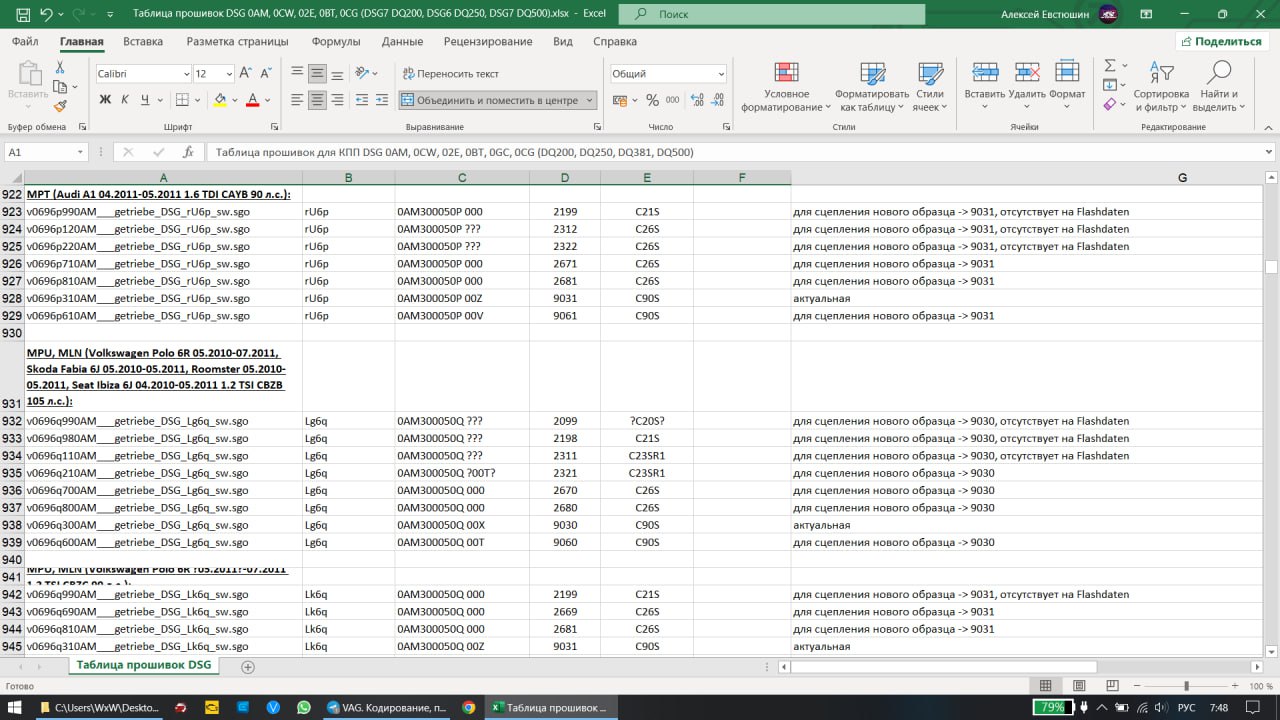Viewport: 1280px width, 720px height.
Task: Increase font size with larger A icon
Action: tap(247, 74)
